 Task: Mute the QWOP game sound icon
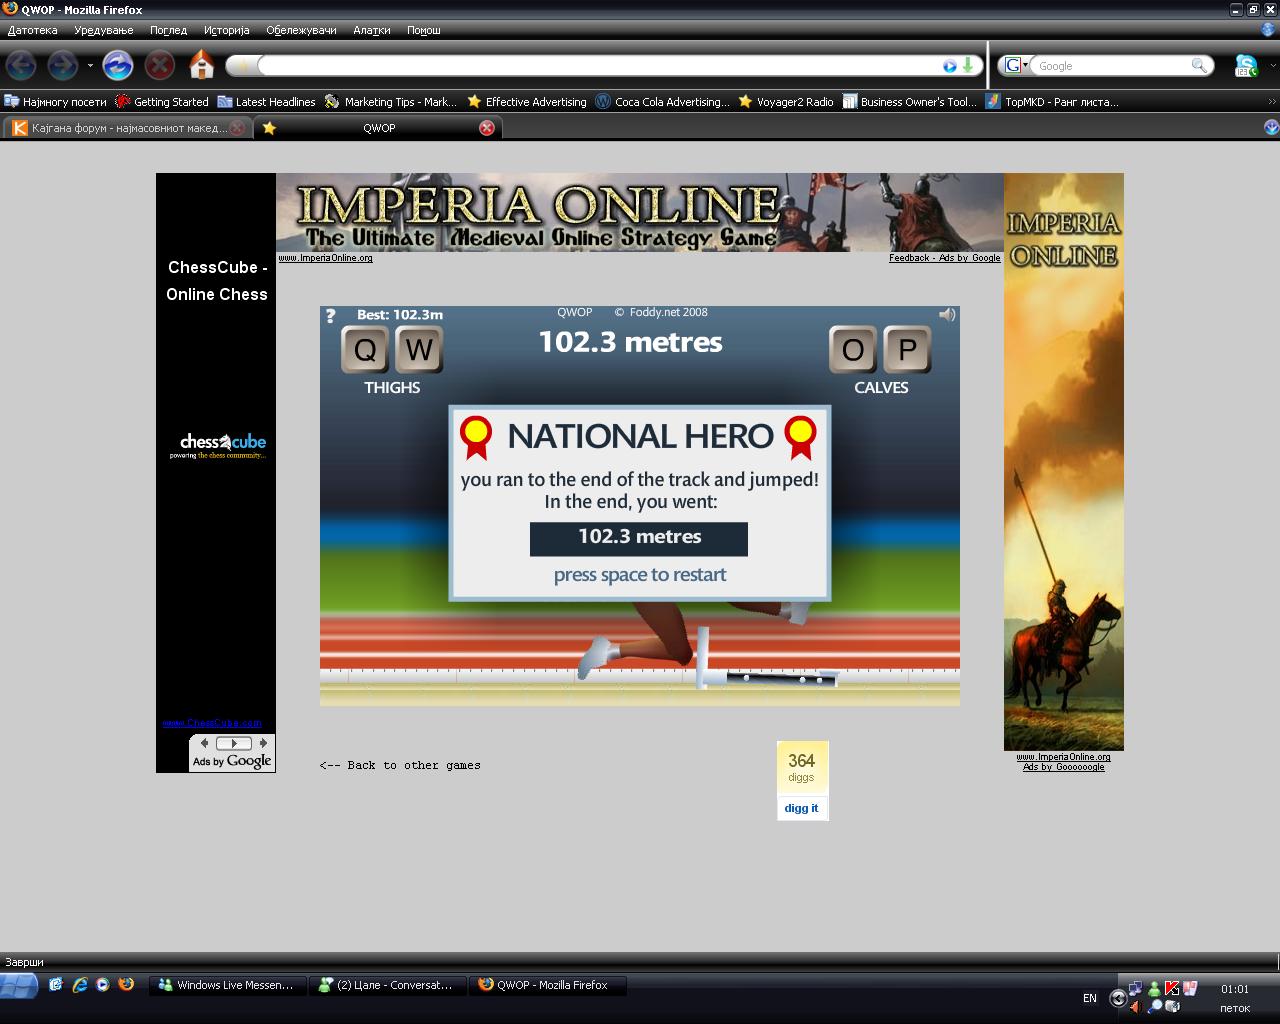[x=947, y=315]
